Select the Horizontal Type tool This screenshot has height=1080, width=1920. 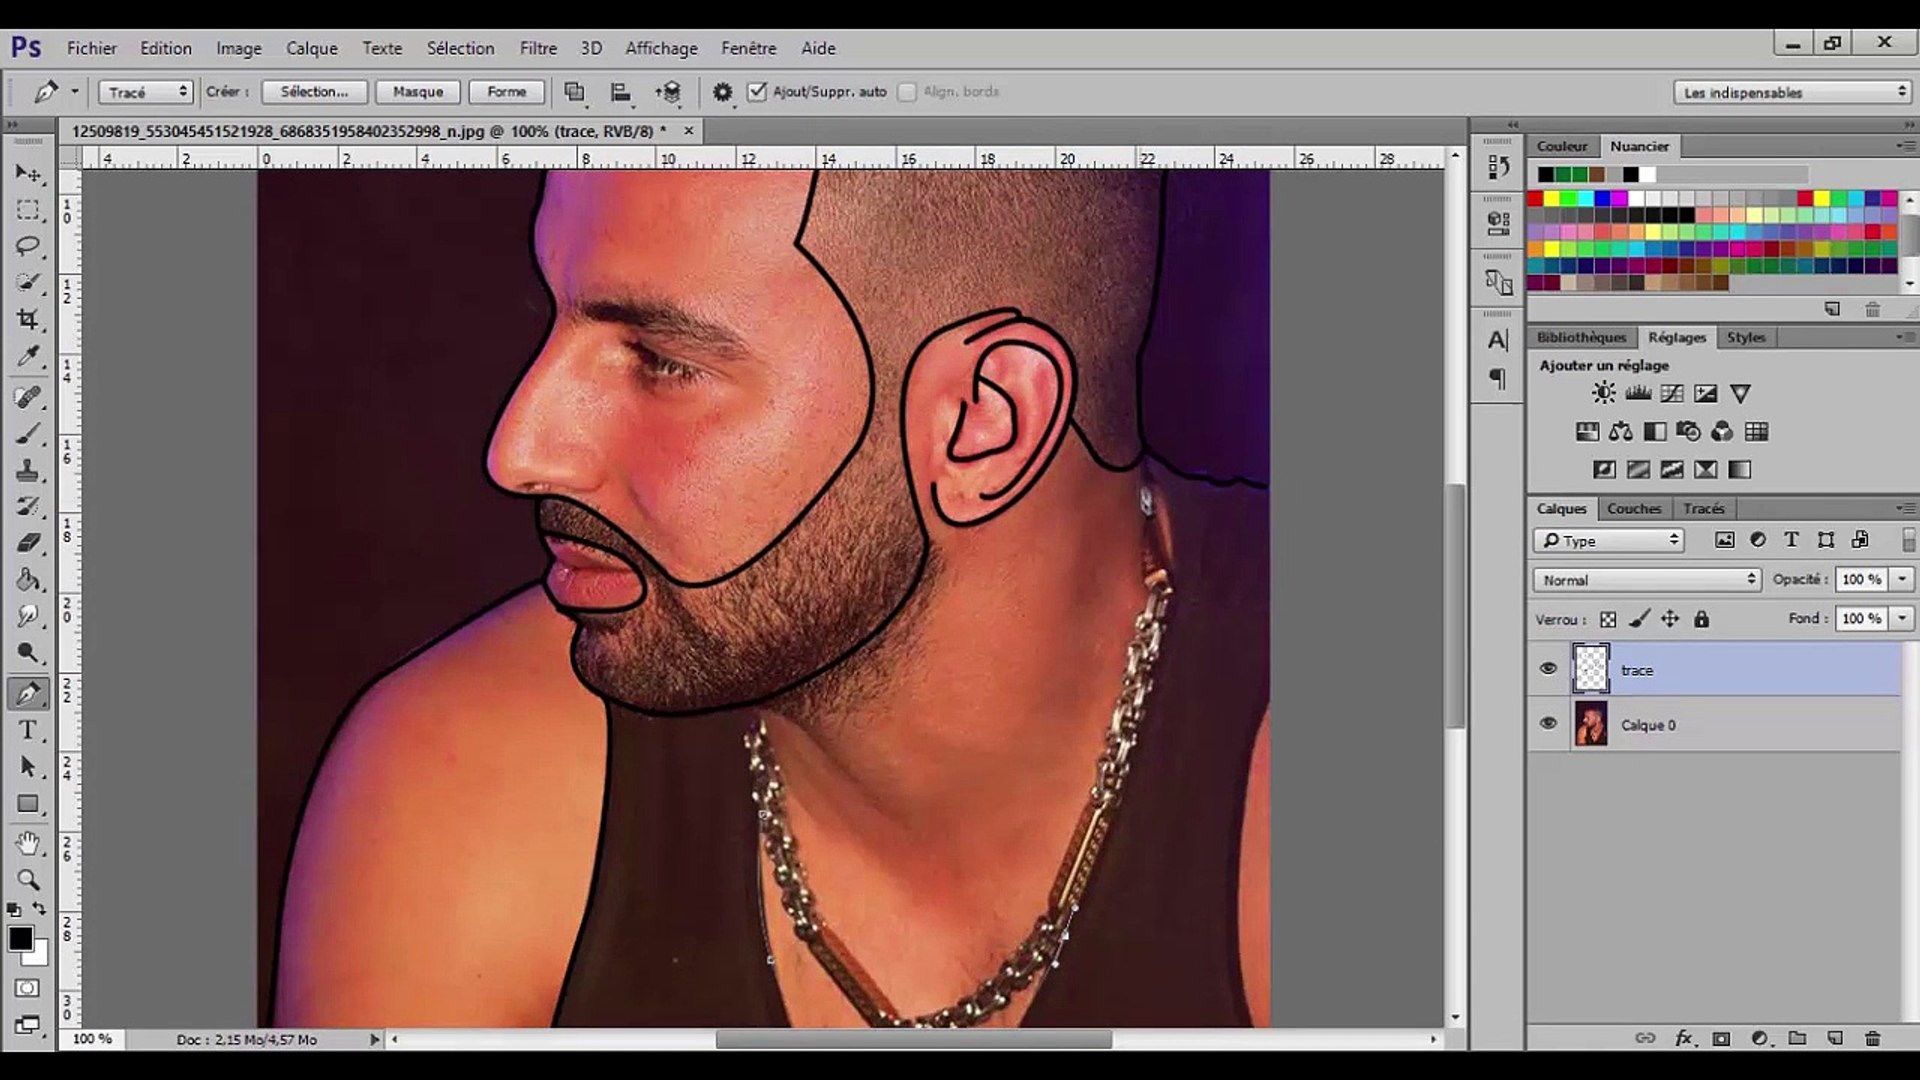[28, 730]
